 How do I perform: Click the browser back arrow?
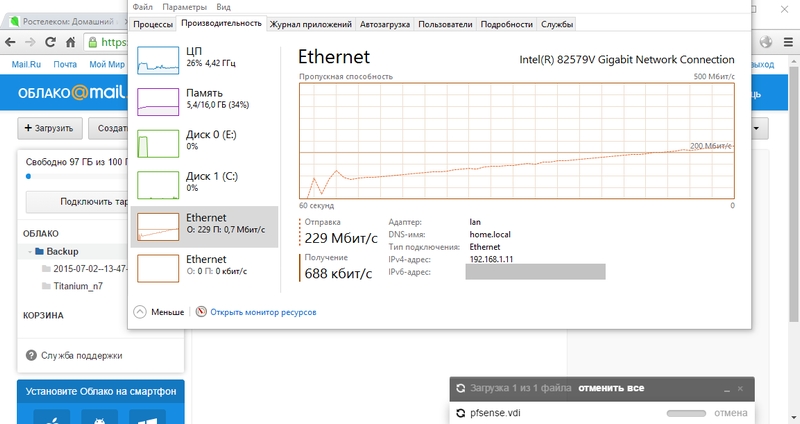click(x=12, y=42)
